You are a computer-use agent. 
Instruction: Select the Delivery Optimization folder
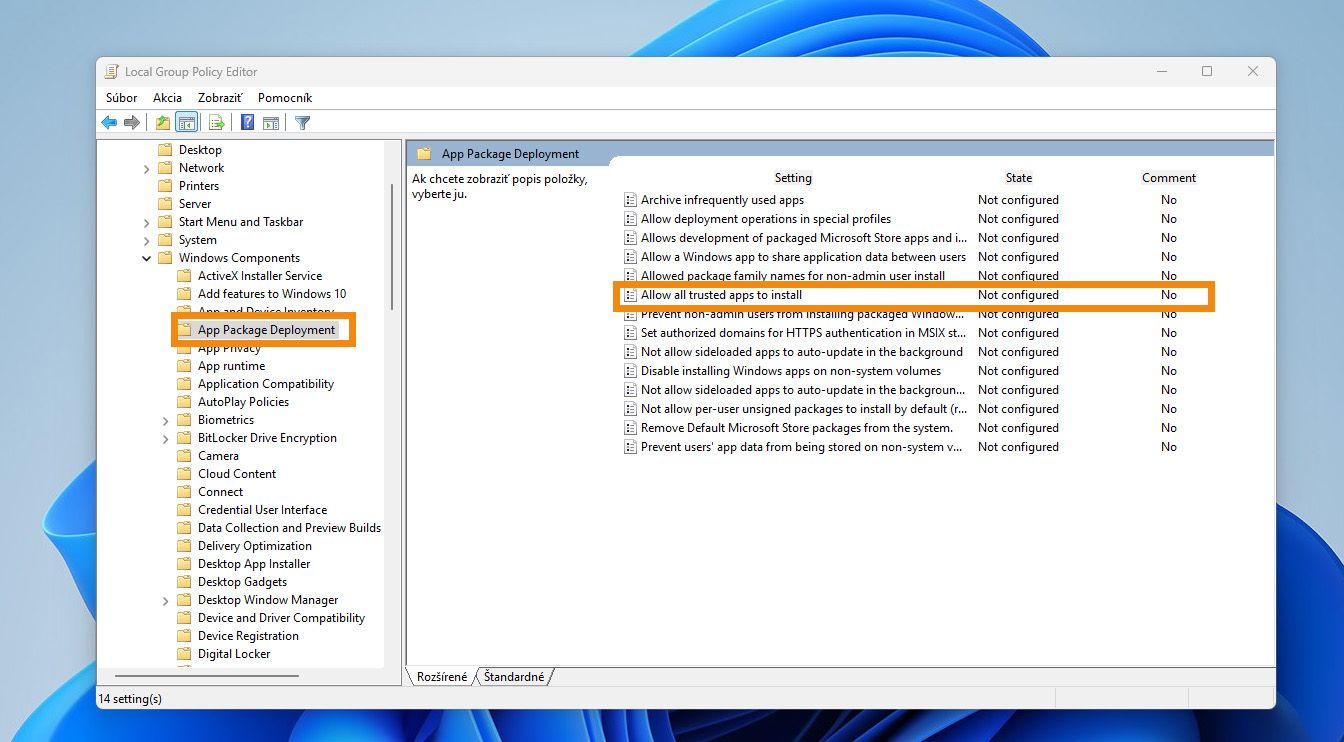tap(255, 546)
